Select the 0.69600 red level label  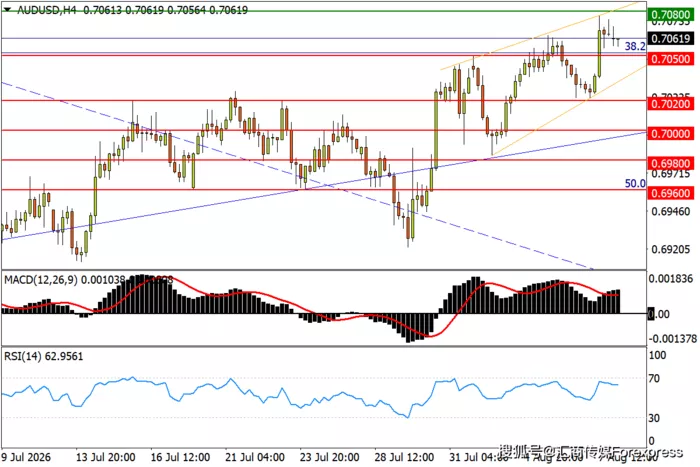point(671,193)
